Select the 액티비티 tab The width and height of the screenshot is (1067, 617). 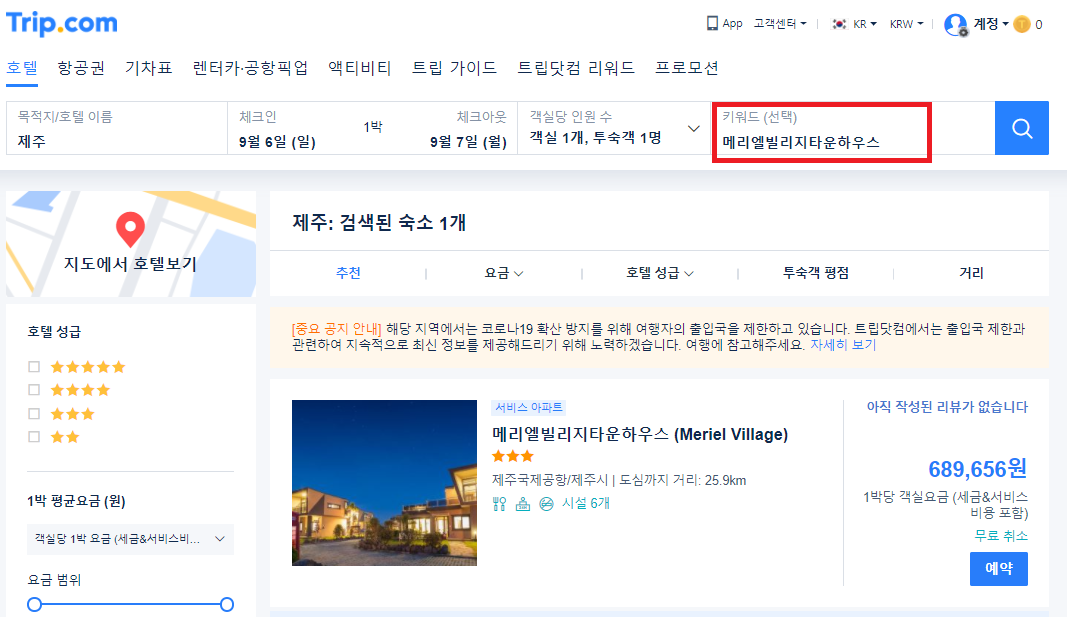pos(360,68)
